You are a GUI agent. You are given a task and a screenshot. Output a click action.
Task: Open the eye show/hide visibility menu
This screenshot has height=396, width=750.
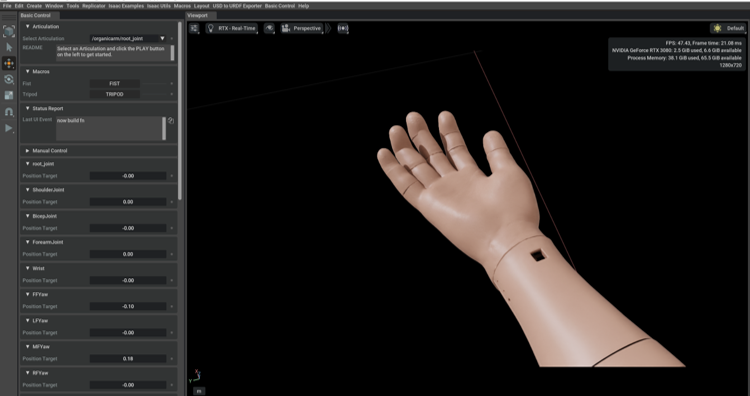[270, 28]
